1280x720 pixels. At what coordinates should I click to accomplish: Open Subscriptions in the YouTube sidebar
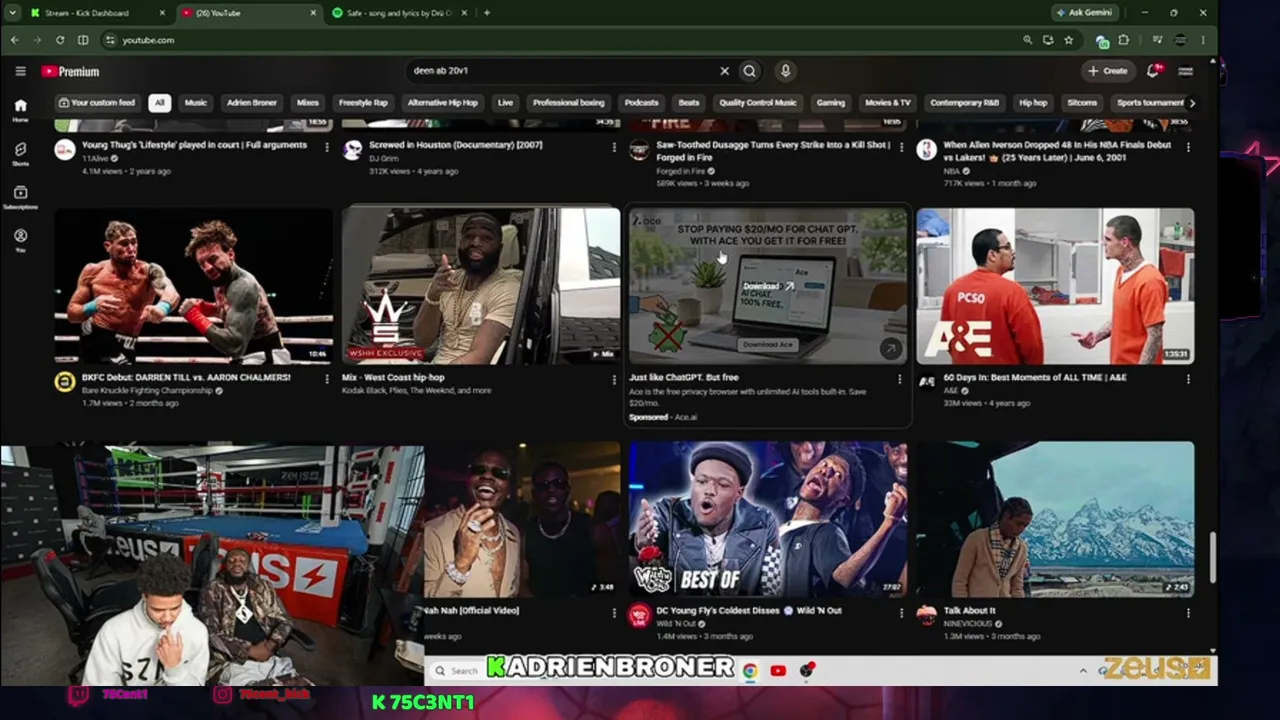(x=20, y=197)
